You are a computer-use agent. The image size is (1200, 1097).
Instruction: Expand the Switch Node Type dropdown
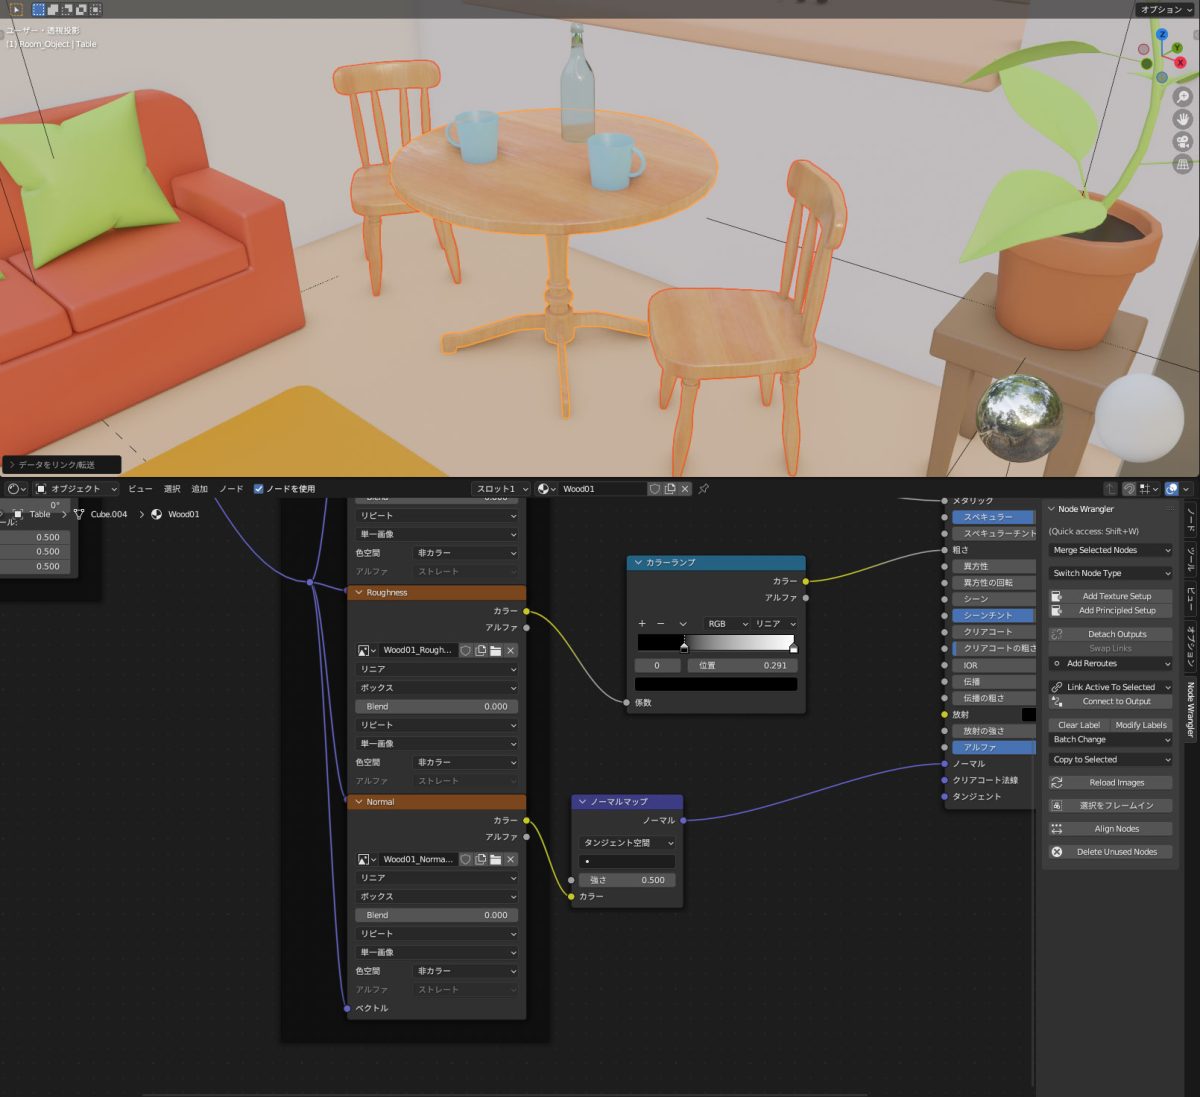pos(1110,573)
